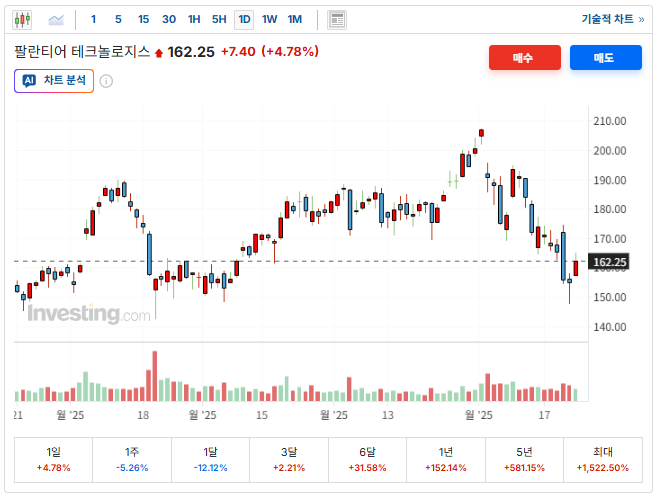Screen dimensions: 654x493
Task: Select the 1일 period cell
Action: tap(53, 460)
